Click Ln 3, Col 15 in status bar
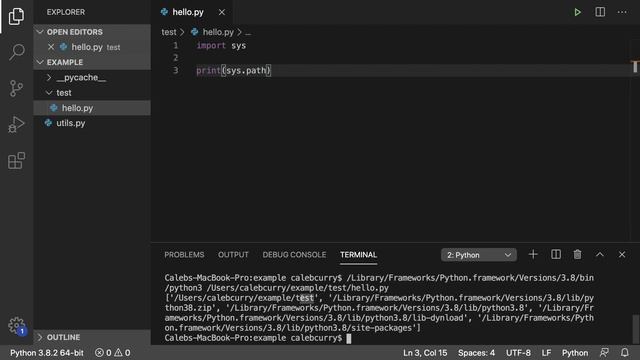 (425, 353)
